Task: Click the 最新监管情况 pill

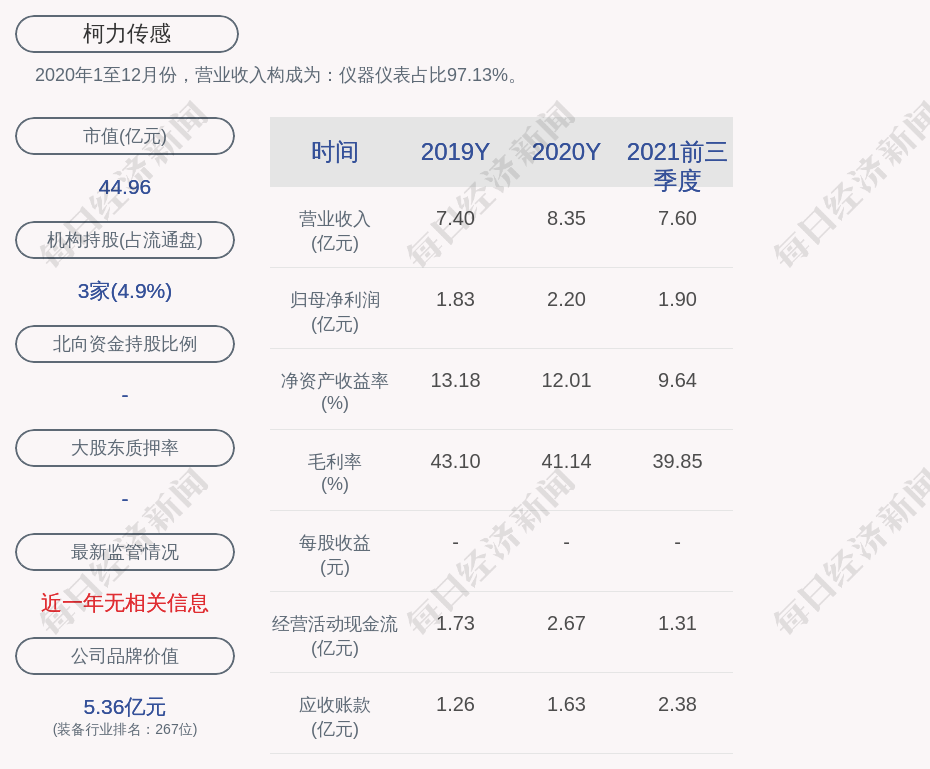Action: [124, 552]
